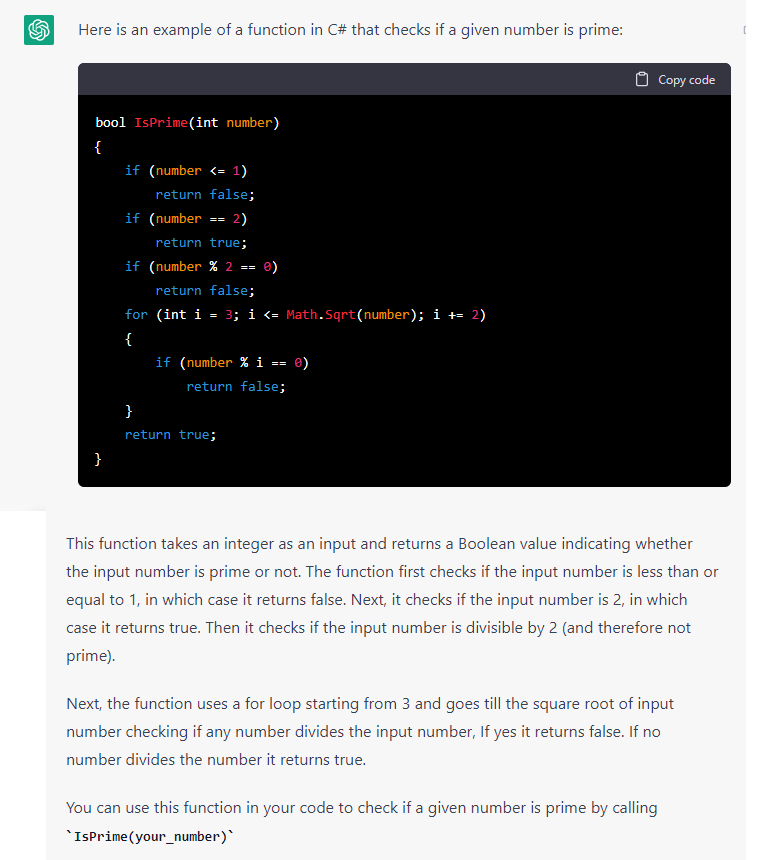Click the intro sentence about C# prime function
This screenshot has height=860, width=783.
pos(350,30)
